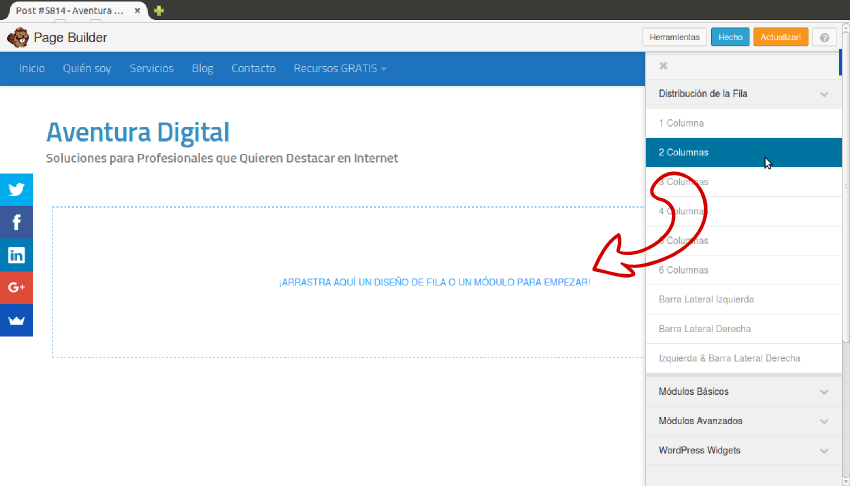
Task: Click the Page Builder beaver logo
Action: pos(17,38)
